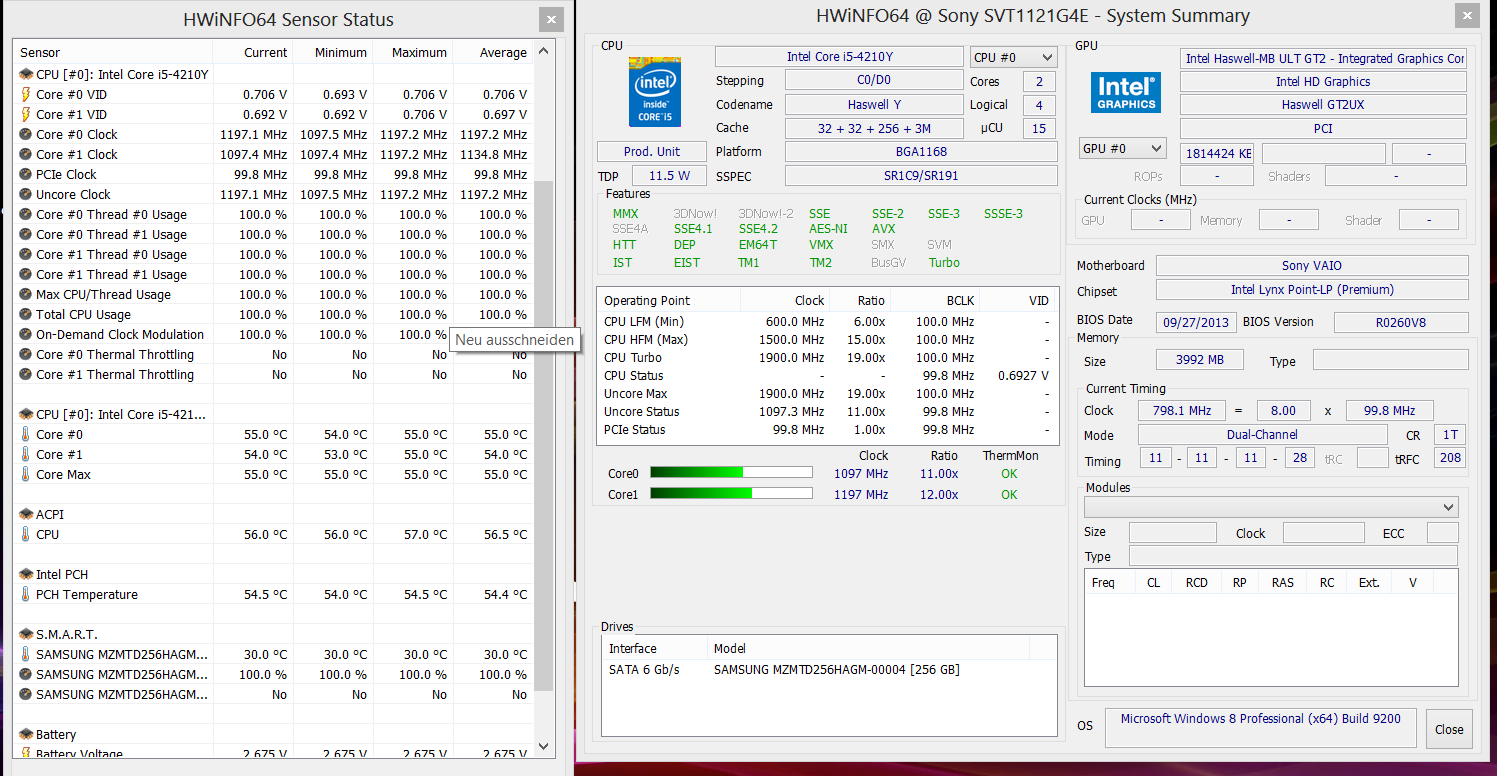Click the Codename field showing Haswell Y
Viewport: 1497px width, 776px height.
pyautogui.click(x=874, y=104)
